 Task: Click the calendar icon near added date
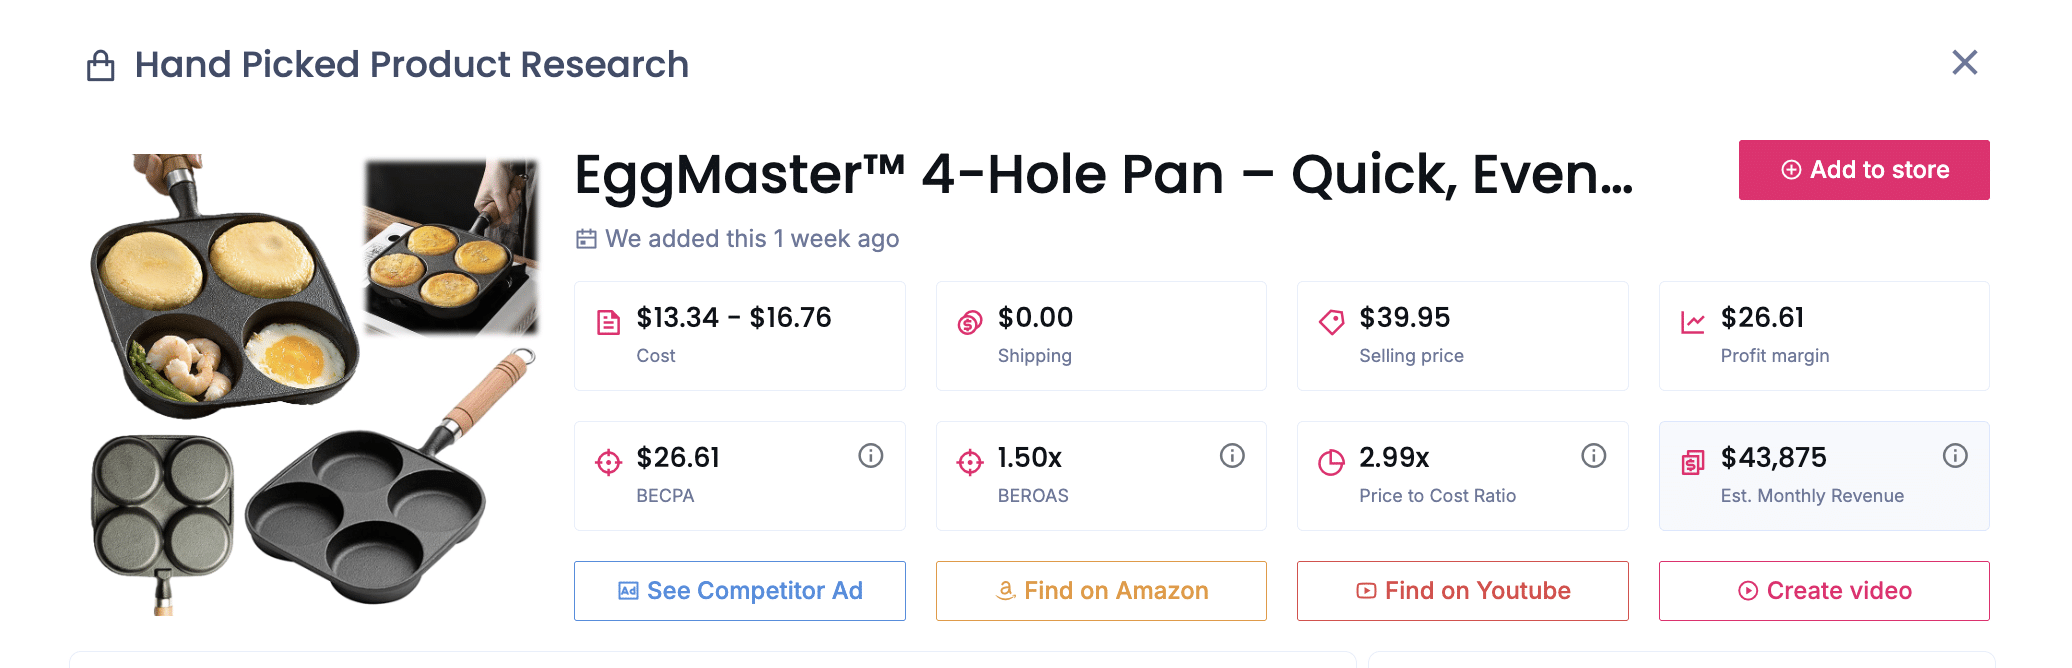pos(586,239)
